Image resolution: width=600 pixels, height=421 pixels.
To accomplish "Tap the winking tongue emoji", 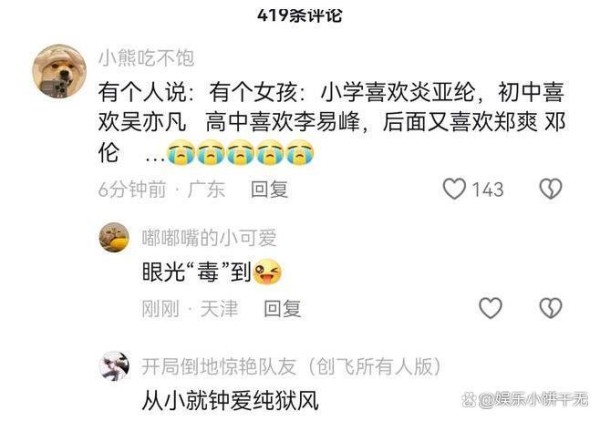I will (x=267, y=272).
